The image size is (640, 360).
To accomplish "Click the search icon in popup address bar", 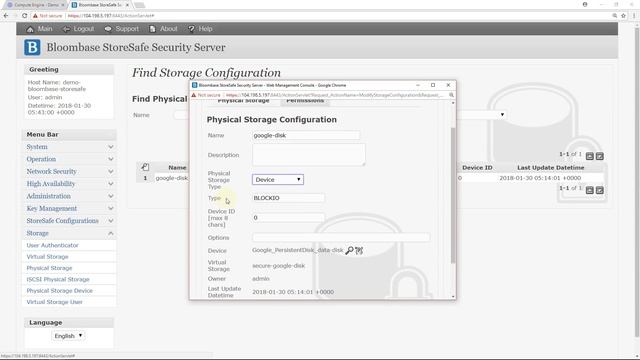I will click(x=451, y=95).
